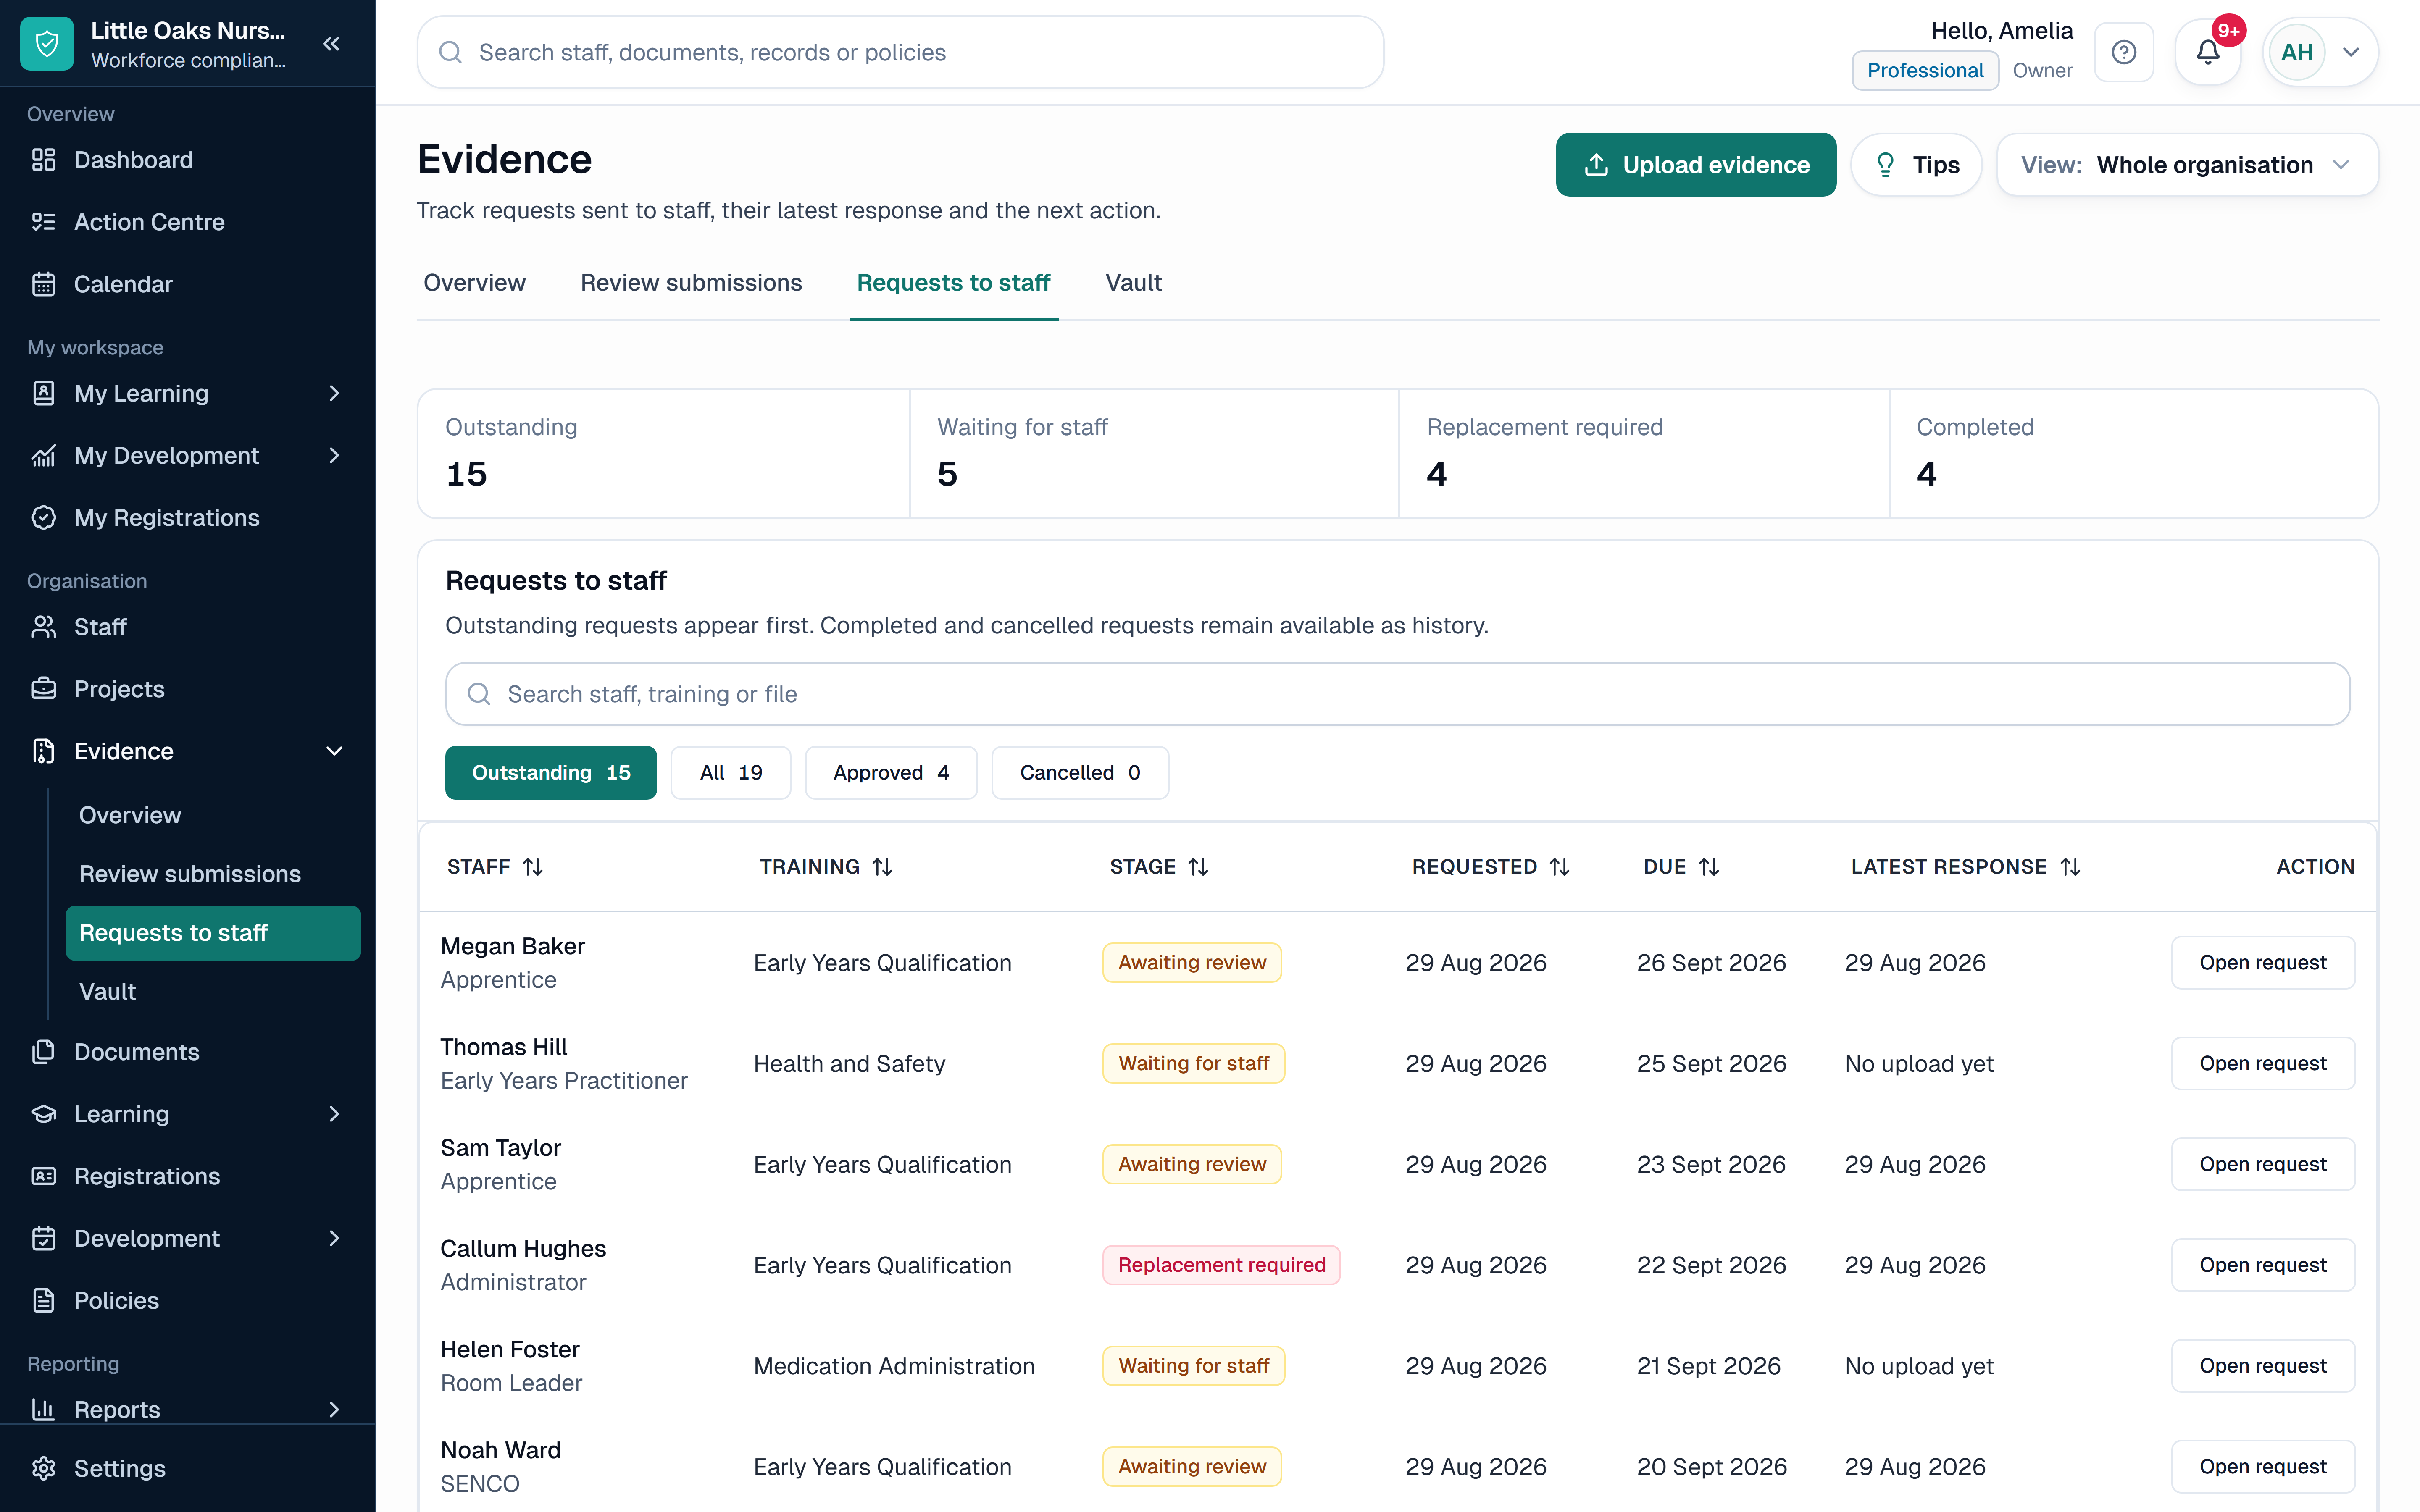2420x1512 pixels.
Task: Collapse the sidebar with double-chevron icon
Action: click(332, 44)
